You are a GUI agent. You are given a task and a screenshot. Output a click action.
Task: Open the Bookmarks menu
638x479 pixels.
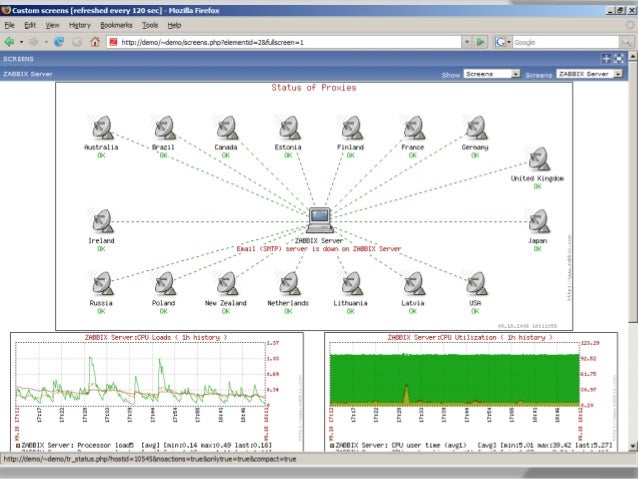click(x=116, y=25)
